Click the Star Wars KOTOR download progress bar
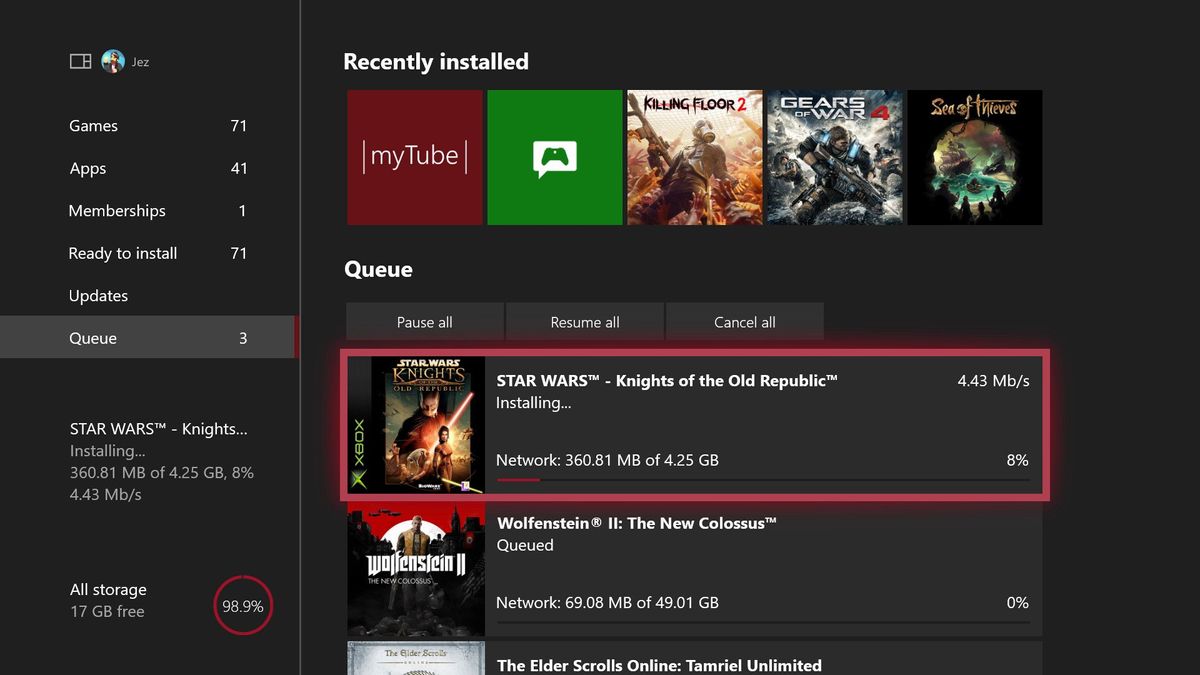The width and height of the screenshot is (1200, 675). pyautogui.click(x=763, y=479)
